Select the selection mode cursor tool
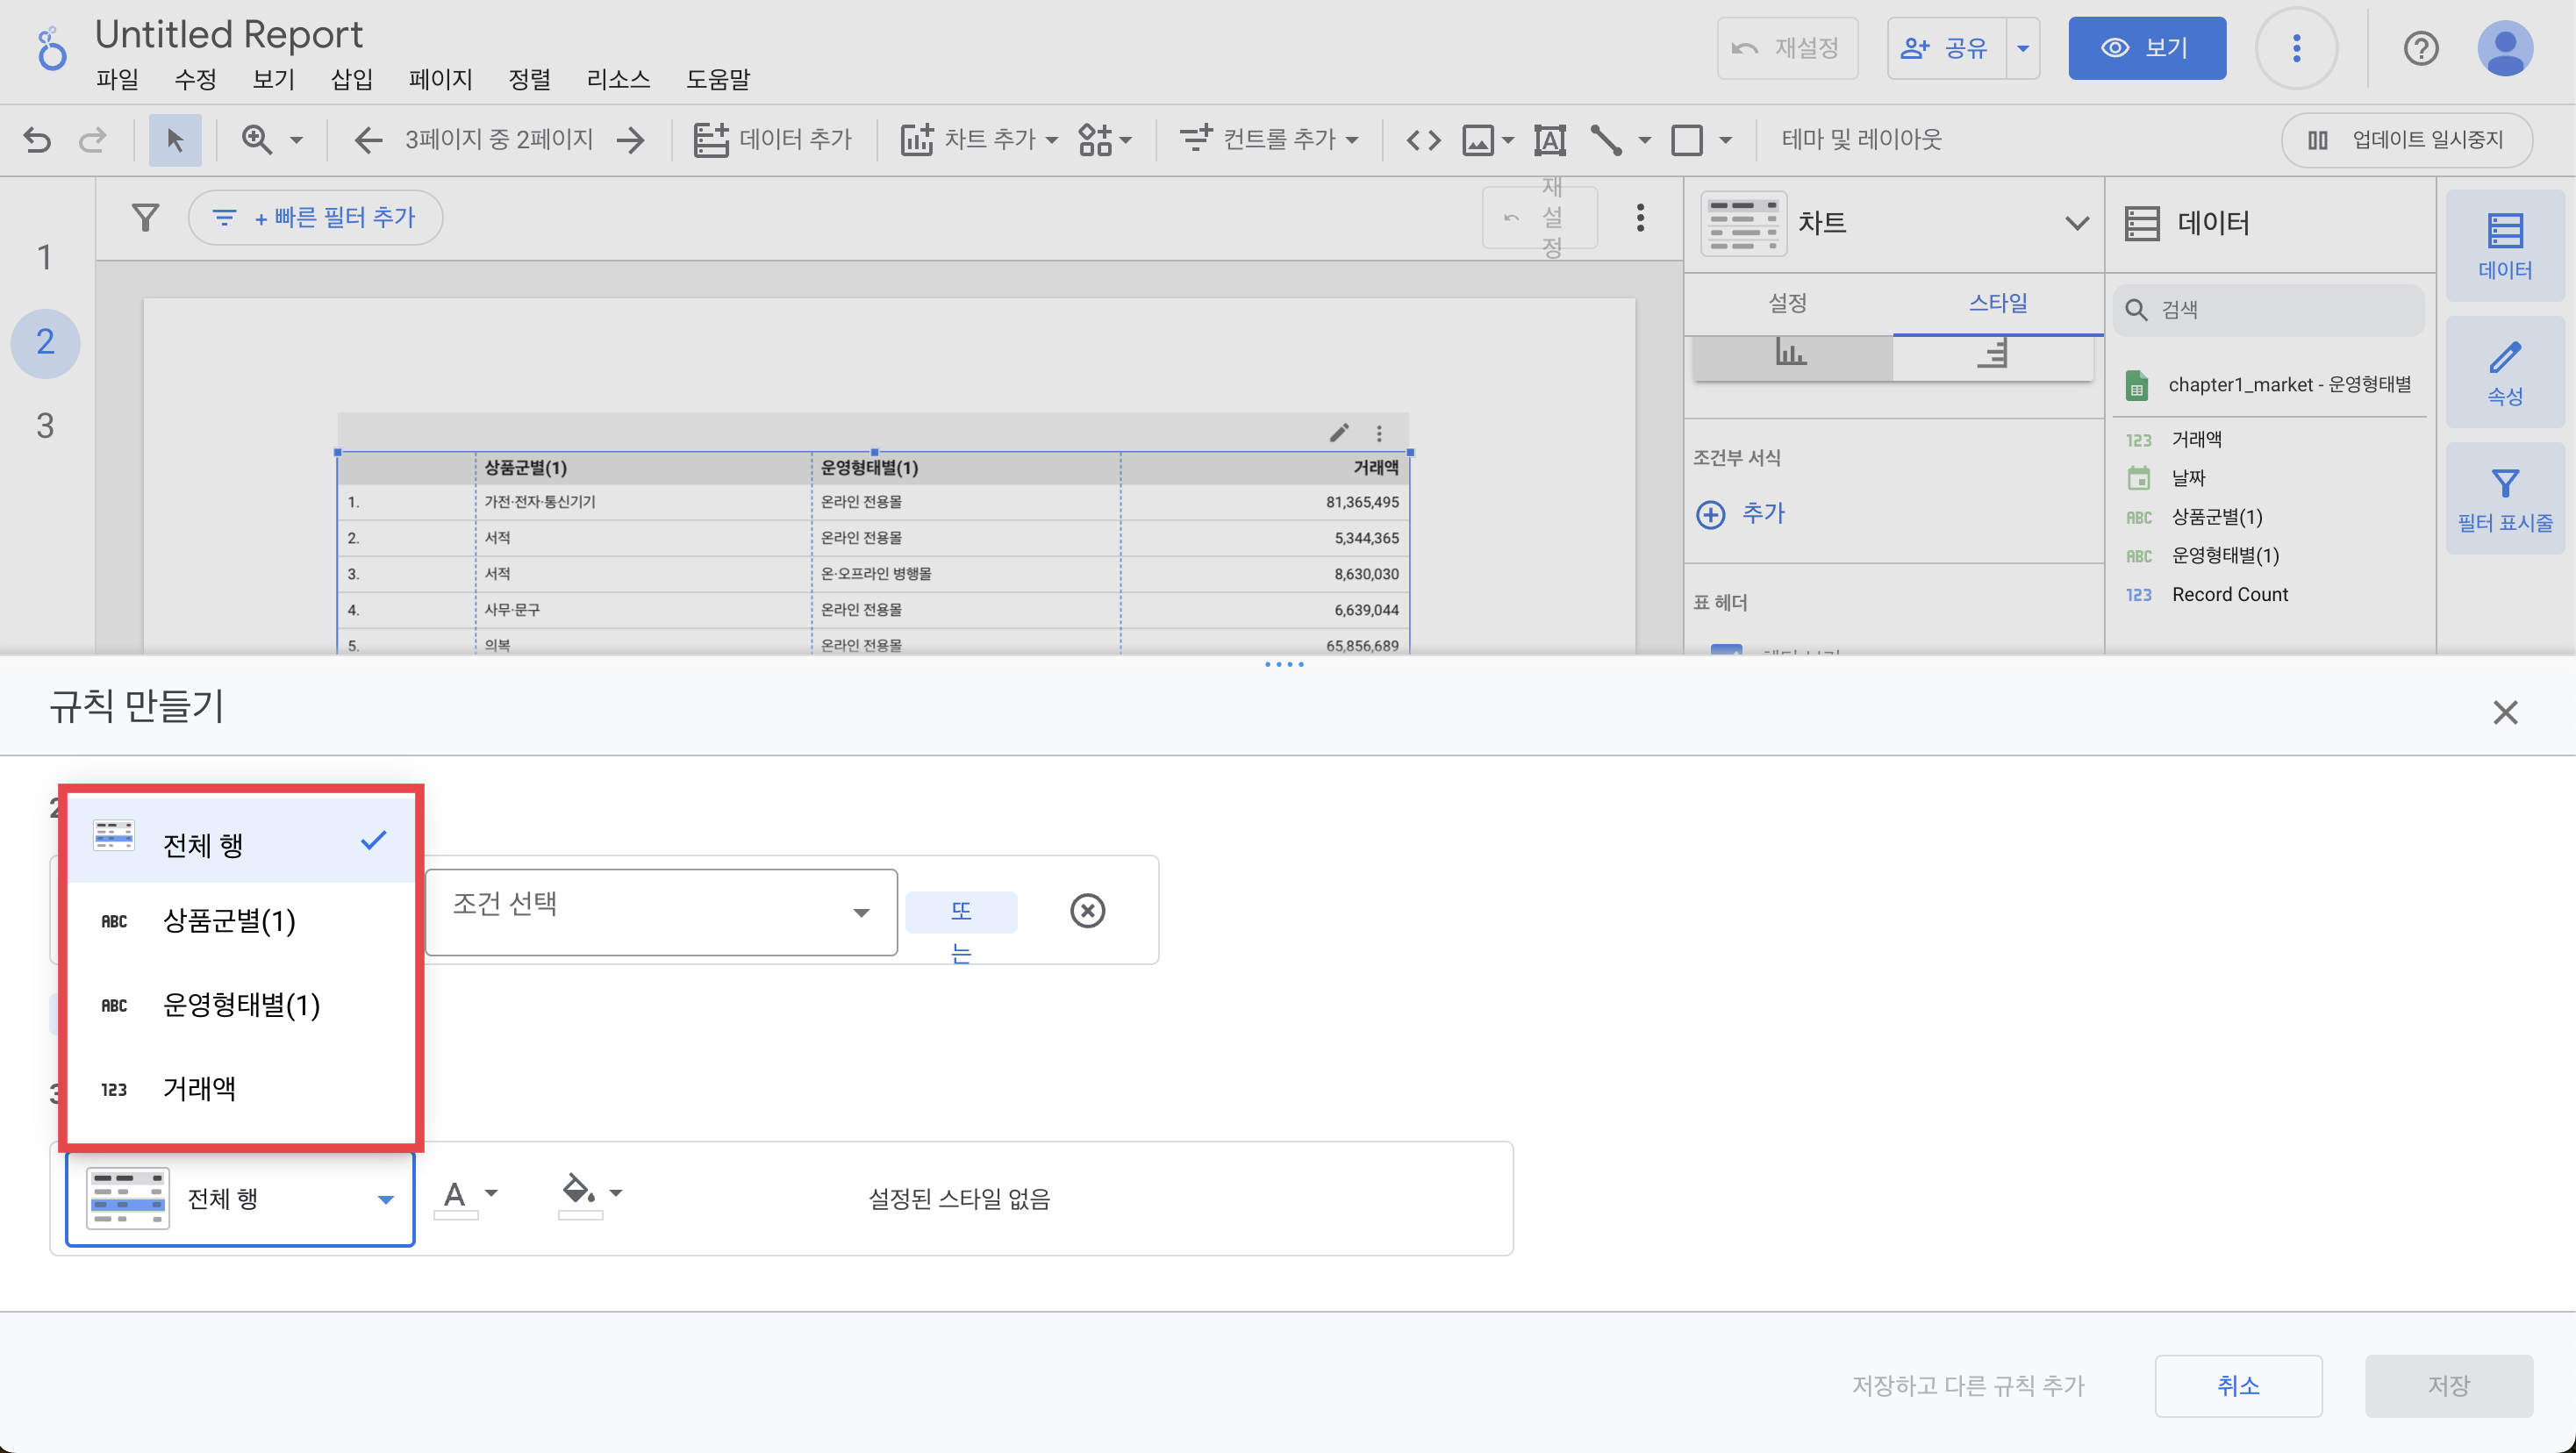Image resolution: width=2576 pixels, height=1453 pixels. (175, 140)
